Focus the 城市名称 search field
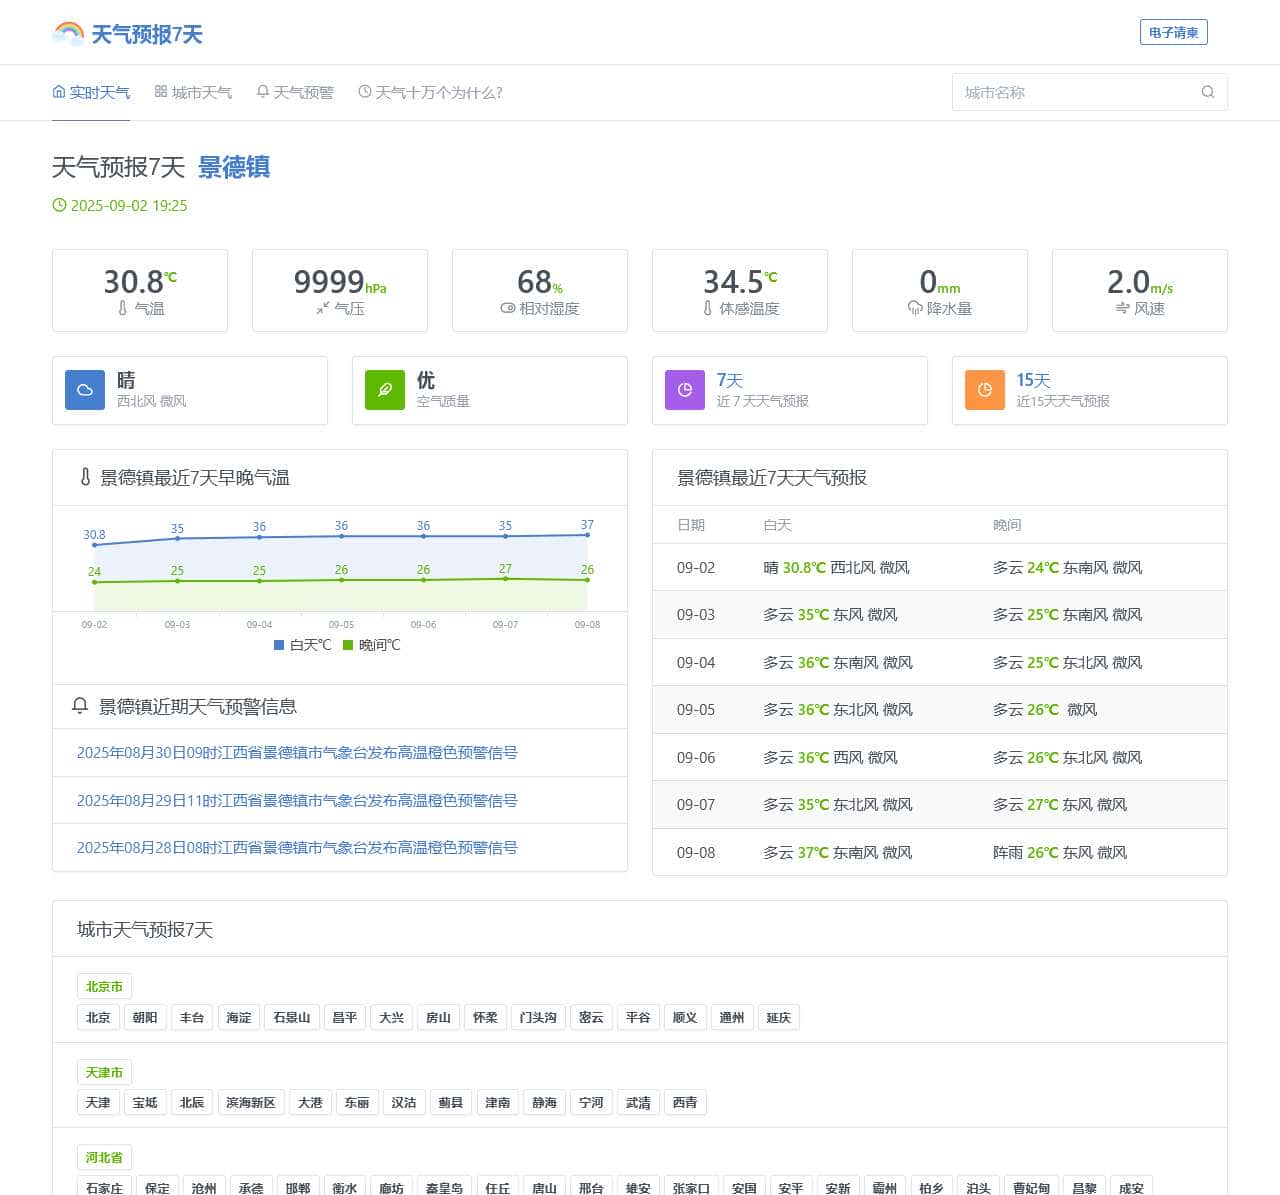 [x=1075, y=92]
